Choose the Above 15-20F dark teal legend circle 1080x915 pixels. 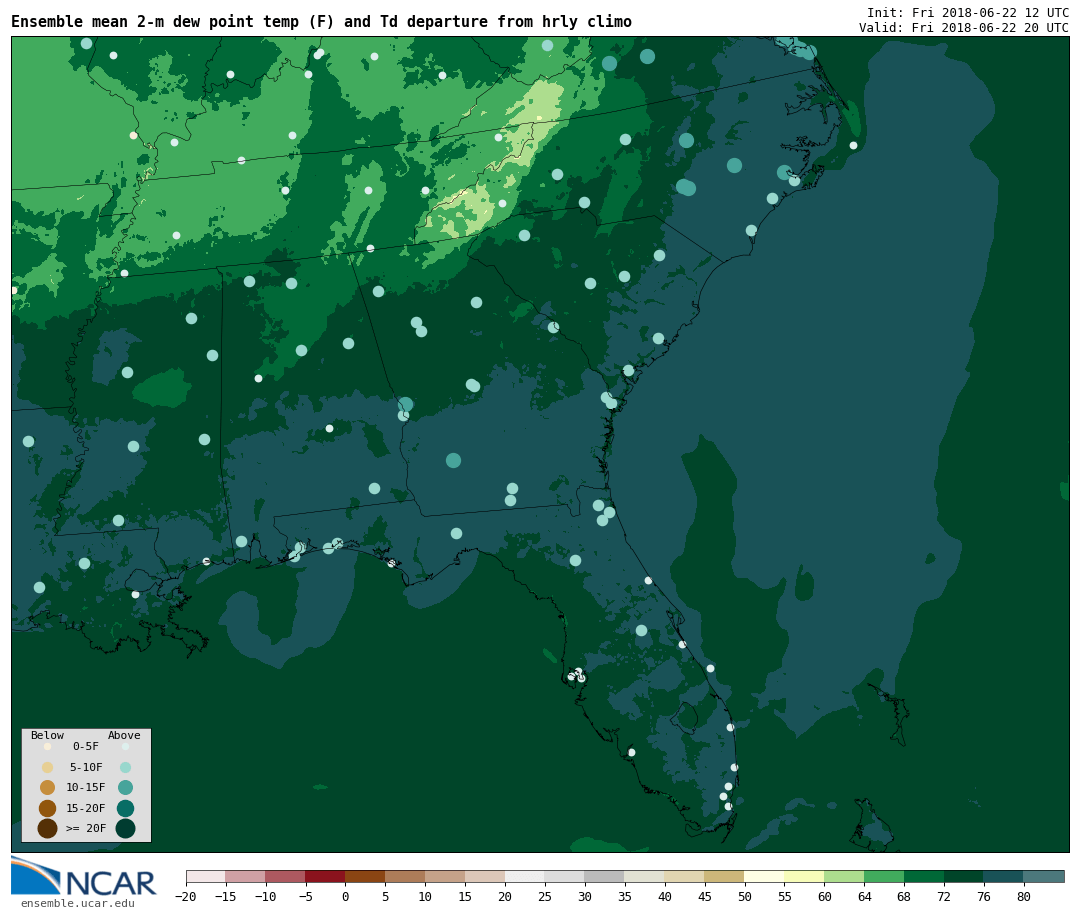pyautogui.click(x=125, y=808)
